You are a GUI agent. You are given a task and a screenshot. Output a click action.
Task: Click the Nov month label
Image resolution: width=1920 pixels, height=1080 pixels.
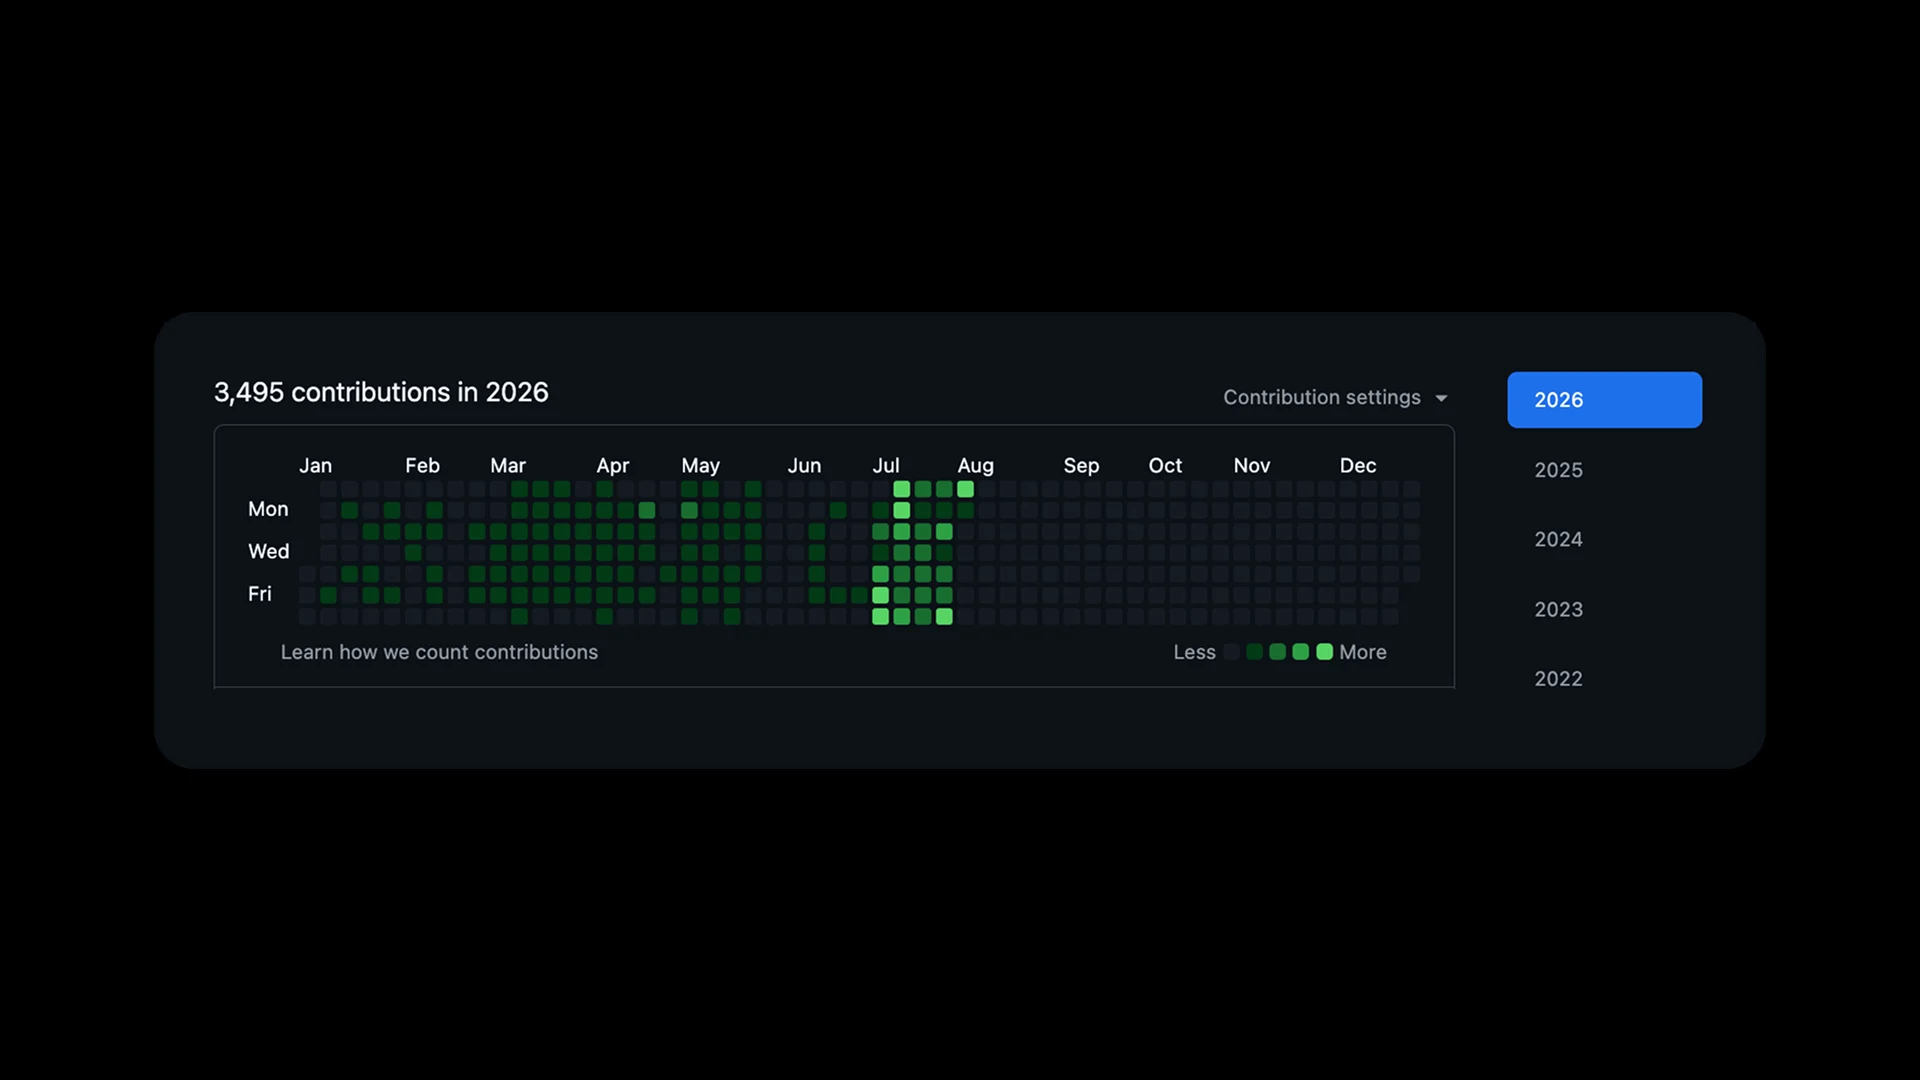[x=1252, y=465]
